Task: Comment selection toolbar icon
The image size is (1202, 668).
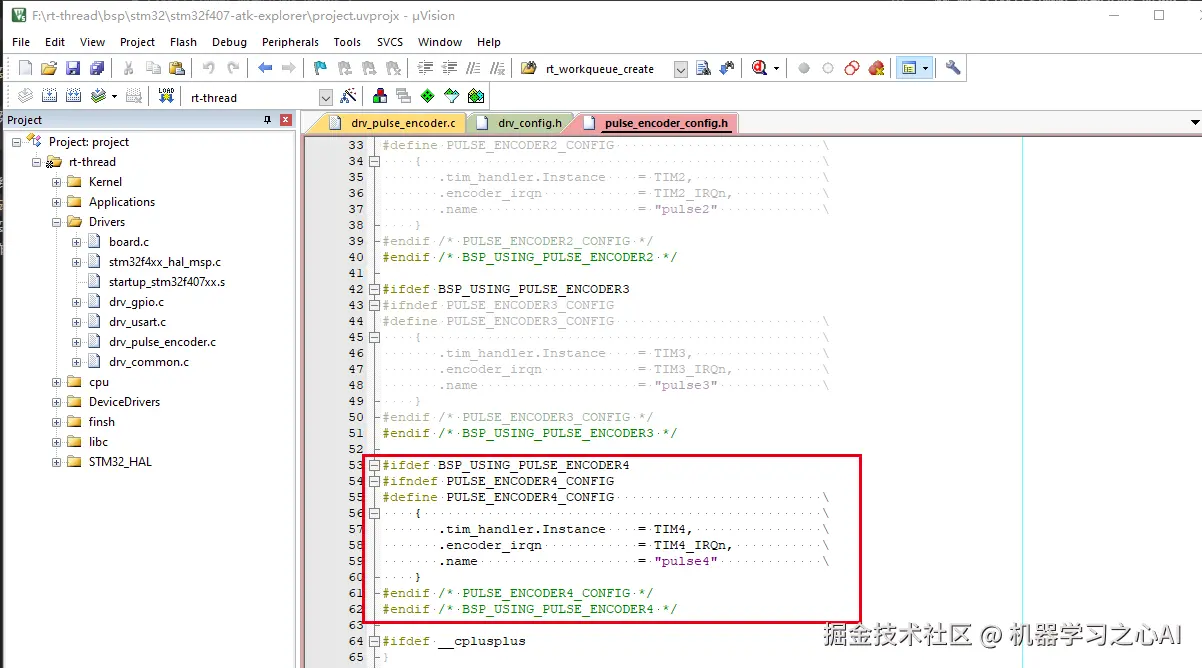Action: [473, 68]
